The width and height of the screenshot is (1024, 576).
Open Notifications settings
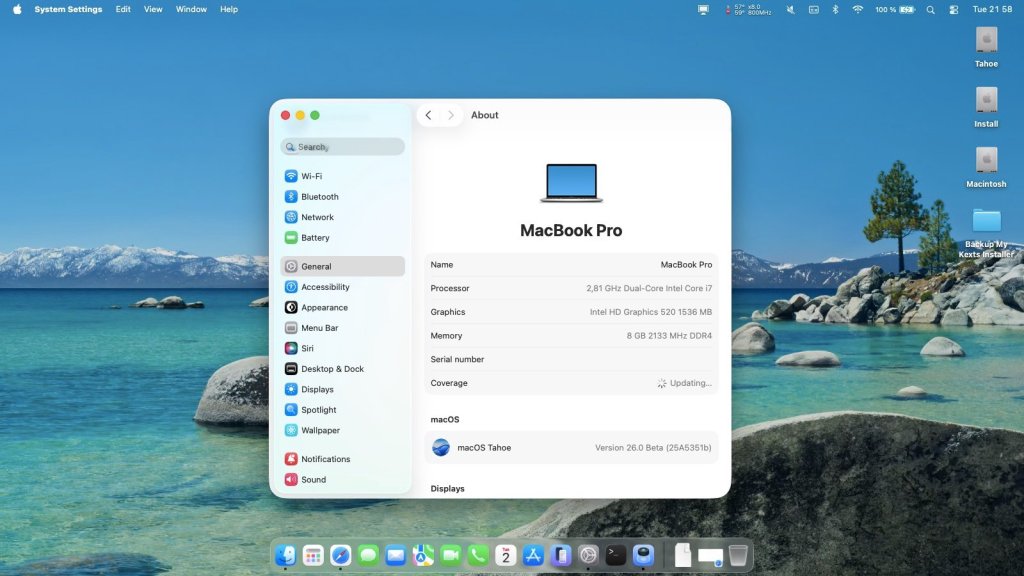[325, 459]
